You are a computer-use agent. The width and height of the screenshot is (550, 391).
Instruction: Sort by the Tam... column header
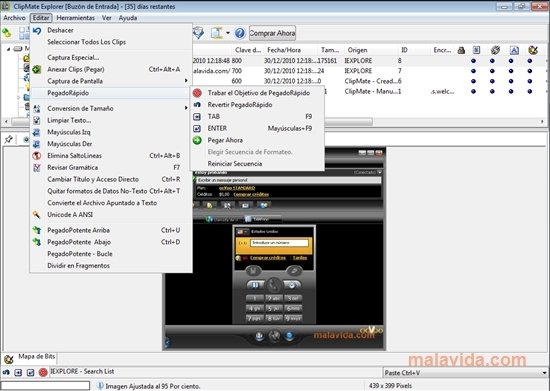[x=330, y=50]
